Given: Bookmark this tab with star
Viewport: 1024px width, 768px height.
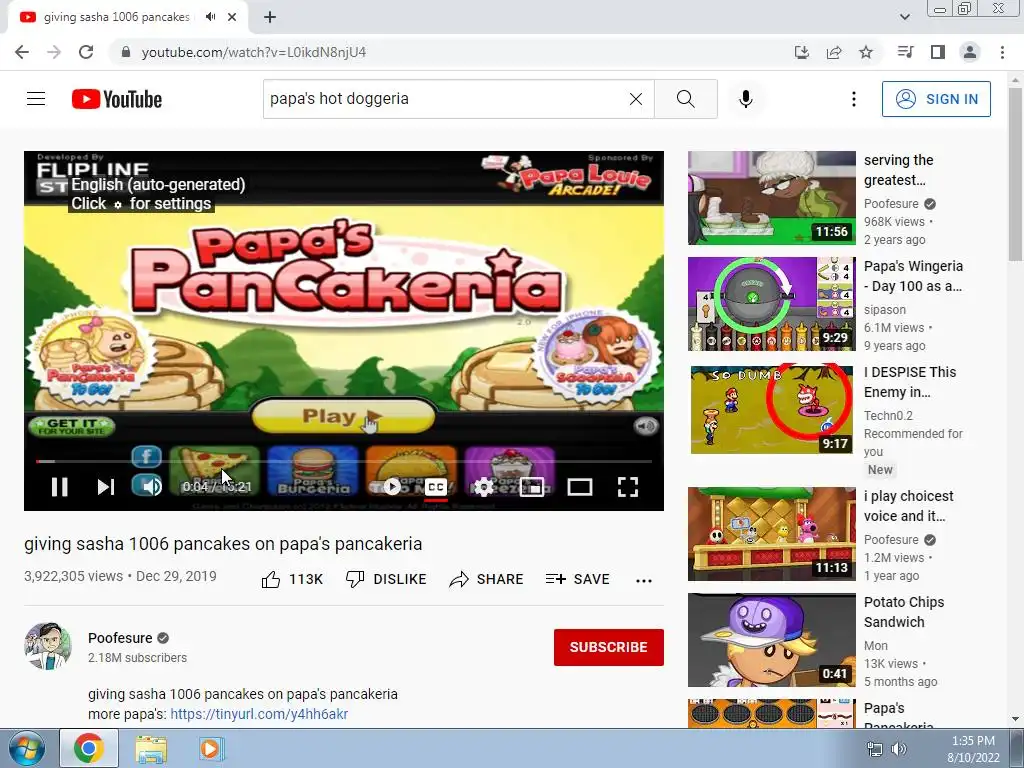Looking at the screenshot, I should coord(866,52).
